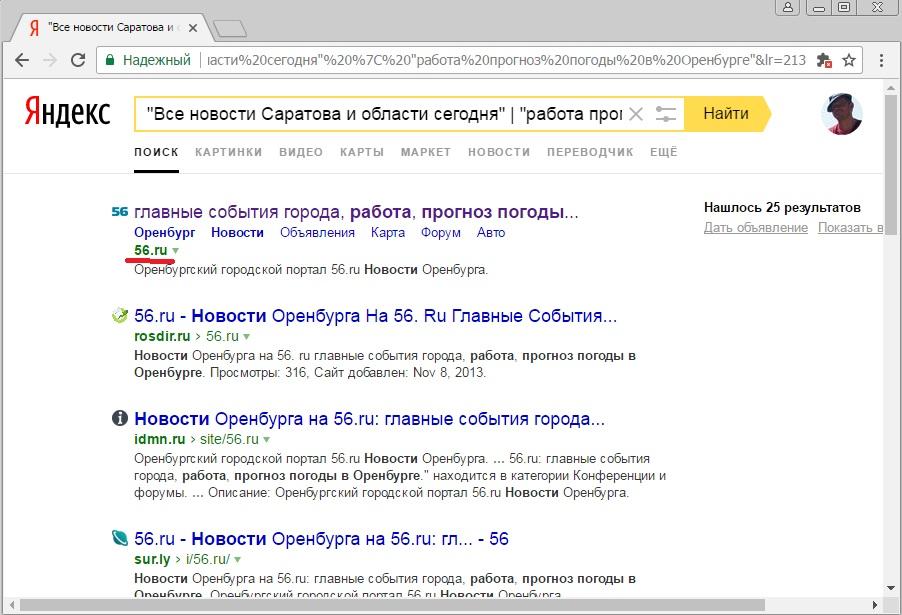Open the Ещё menu
Viewport: 902px width, 615px height.
(x=663, y=152)
